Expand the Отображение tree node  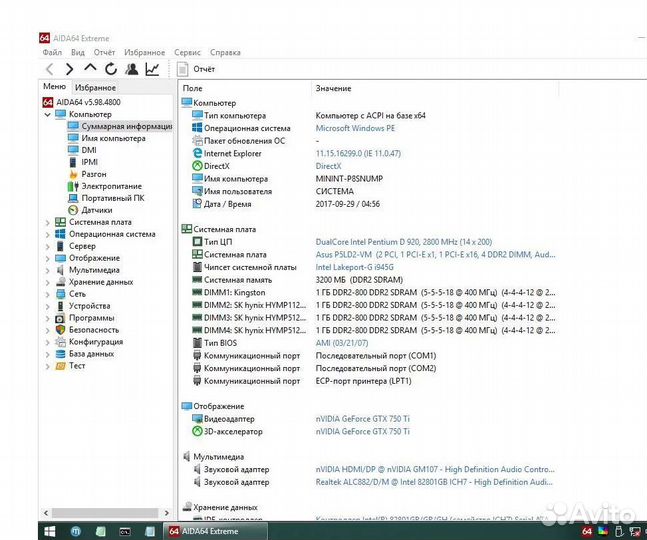(x=47, y=258)
